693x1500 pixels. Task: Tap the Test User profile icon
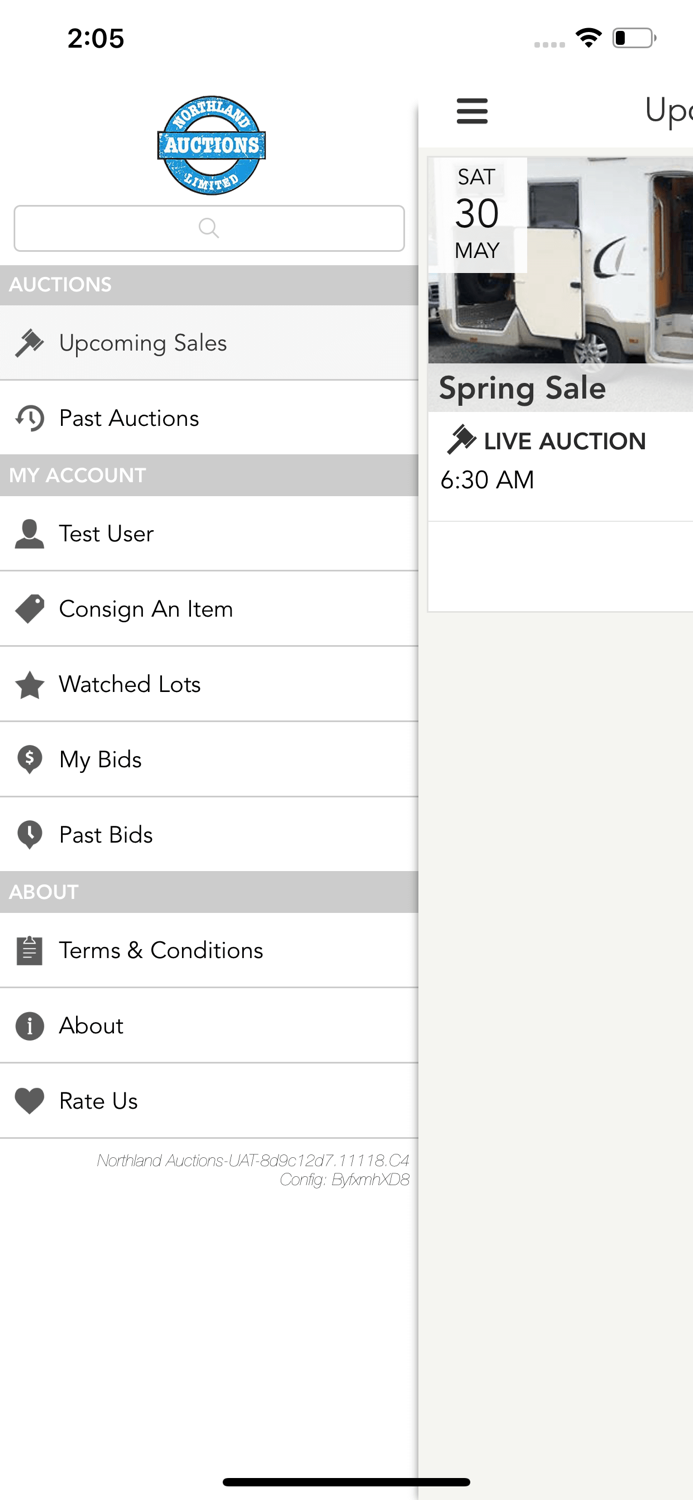[29, 533]
